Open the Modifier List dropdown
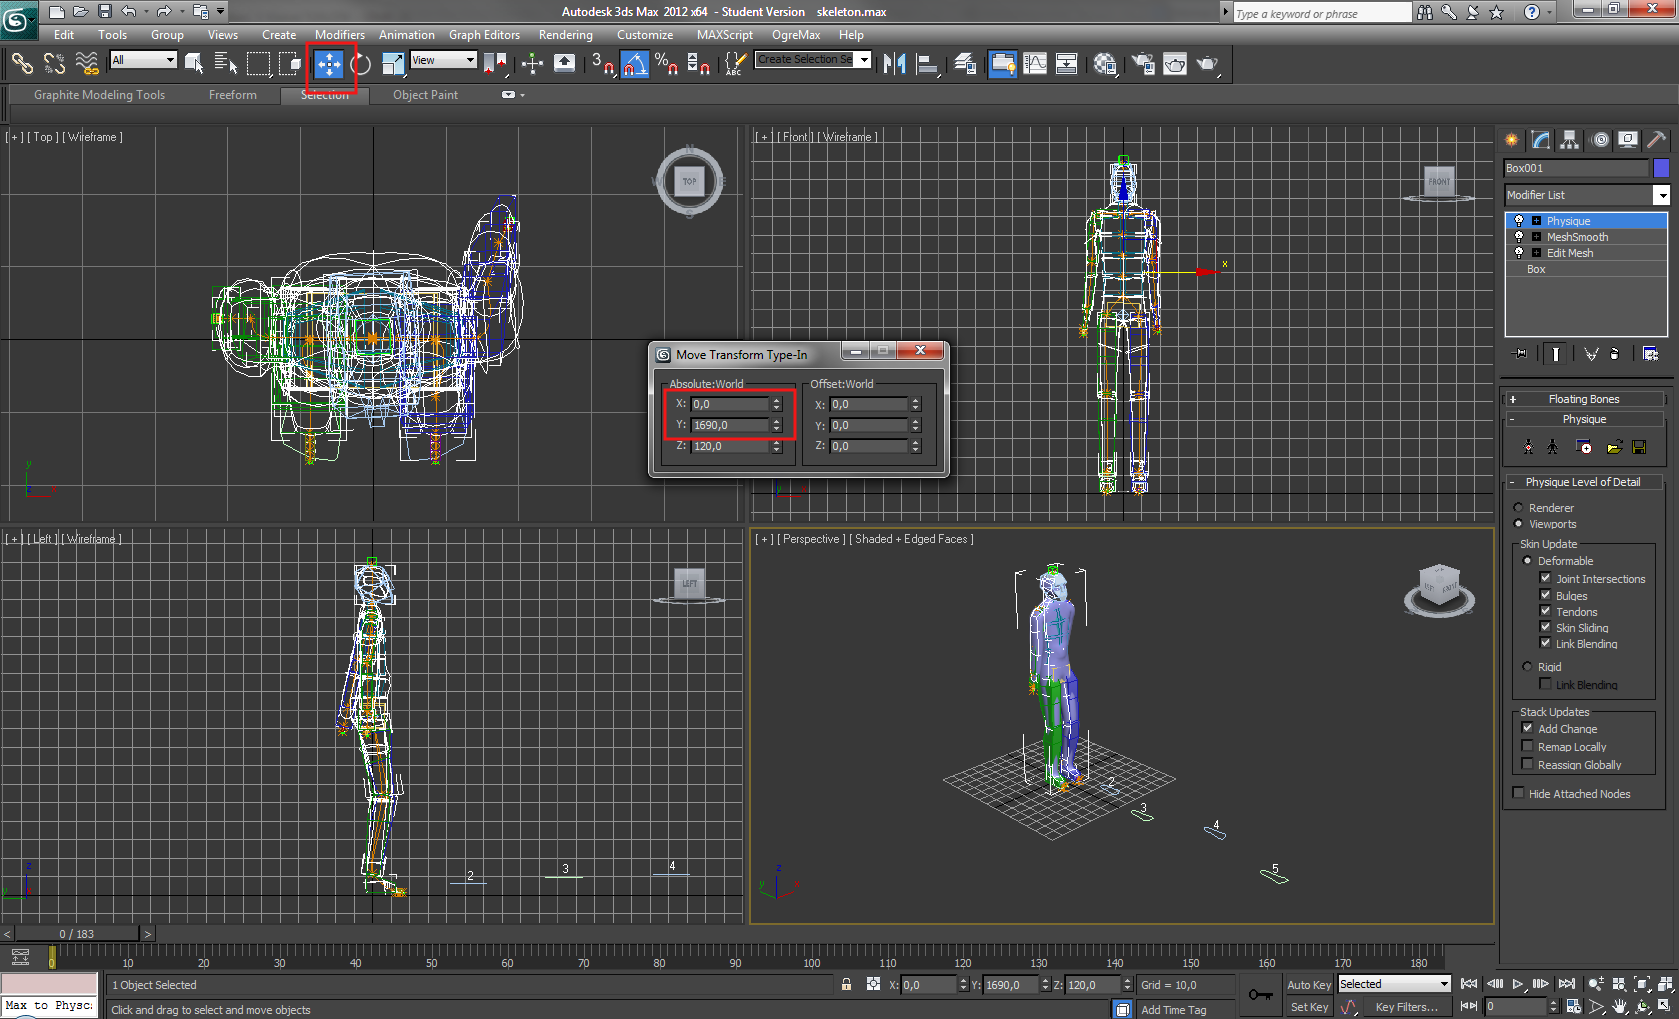This screenshot has width=1679, height=1019. click(x=1663, y=195)
